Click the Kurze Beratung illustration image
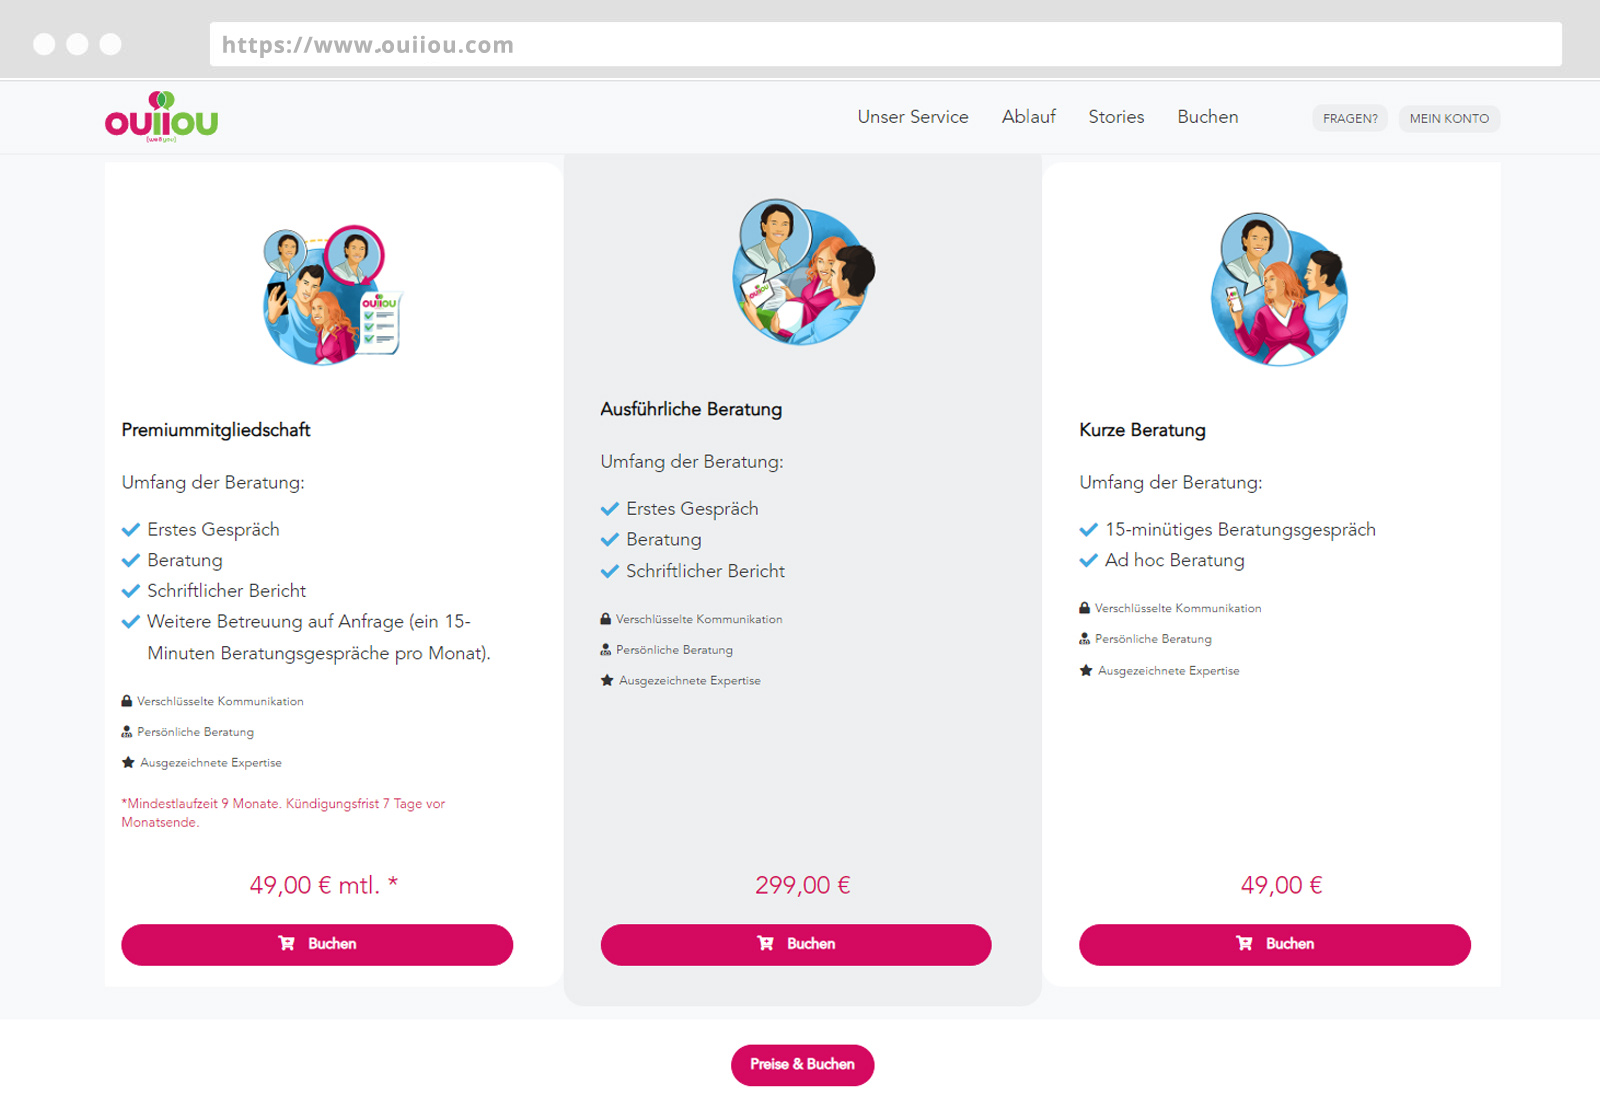Screen dimensions: 1600x1100 [x=1279, y=290]
